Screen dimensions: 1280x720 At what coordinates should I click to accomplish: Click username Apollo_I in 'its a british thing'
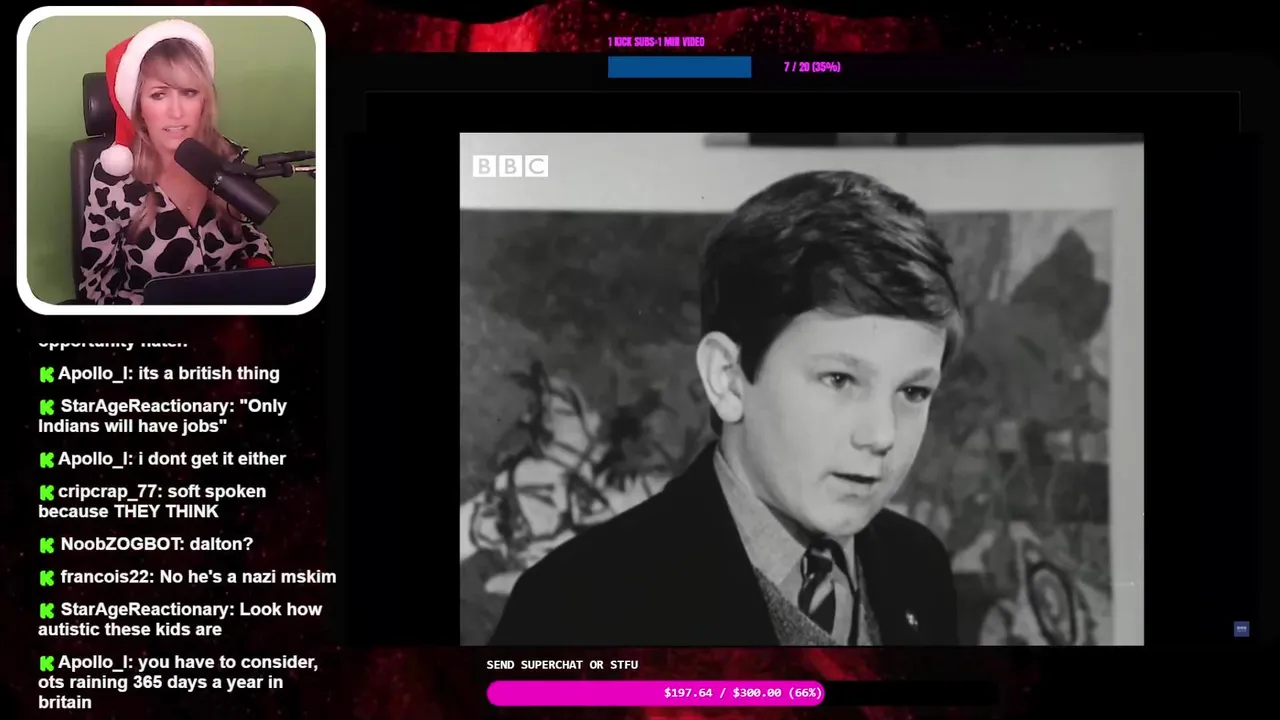pos(95,373)
